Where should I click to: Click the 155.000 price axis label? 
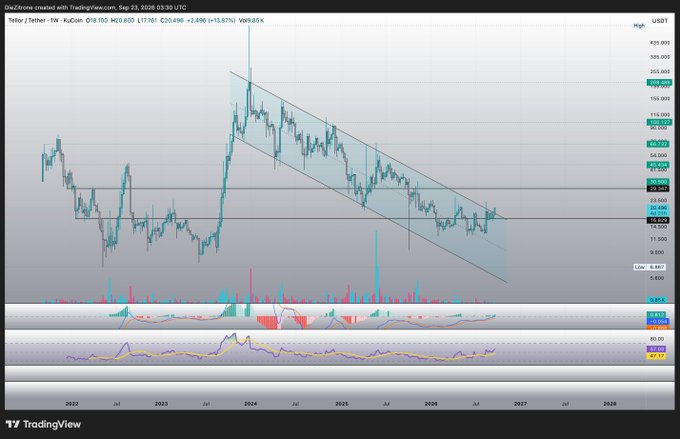(x=660, y=98)
